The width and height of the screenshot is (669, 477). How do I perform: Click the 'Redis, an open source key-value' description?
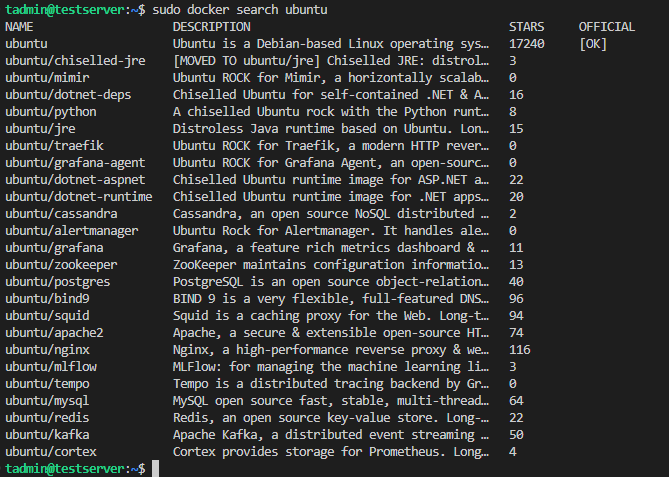pos(331,418)
